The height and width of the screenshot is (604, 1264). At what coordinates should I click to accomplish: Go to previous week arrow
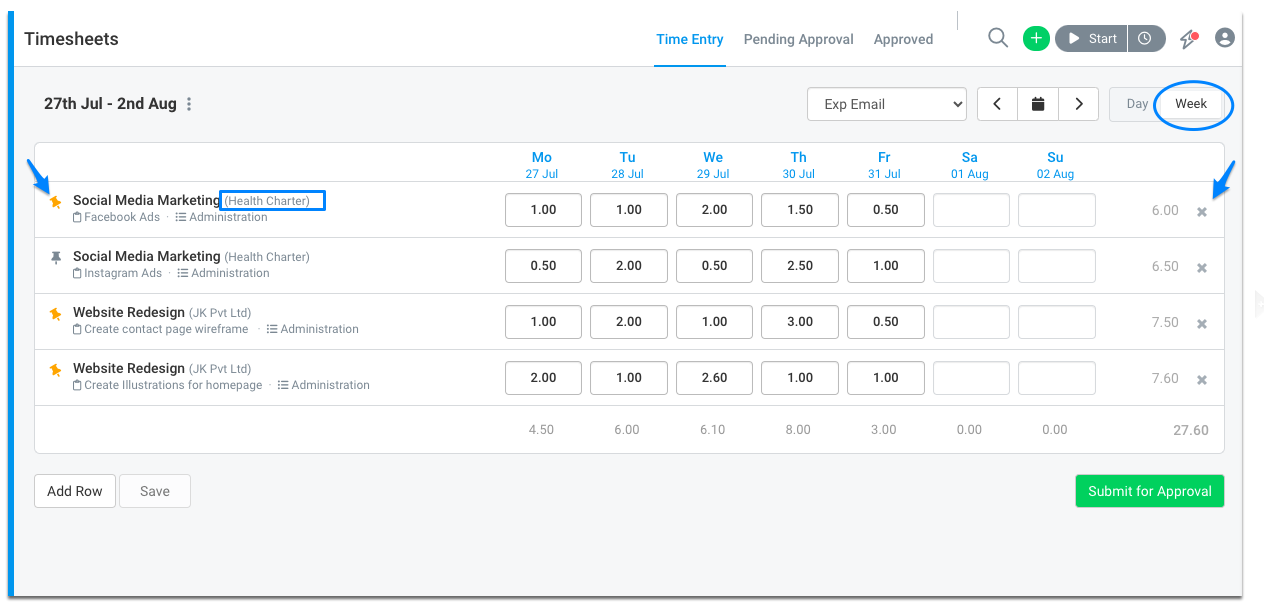tap(997, 104)
